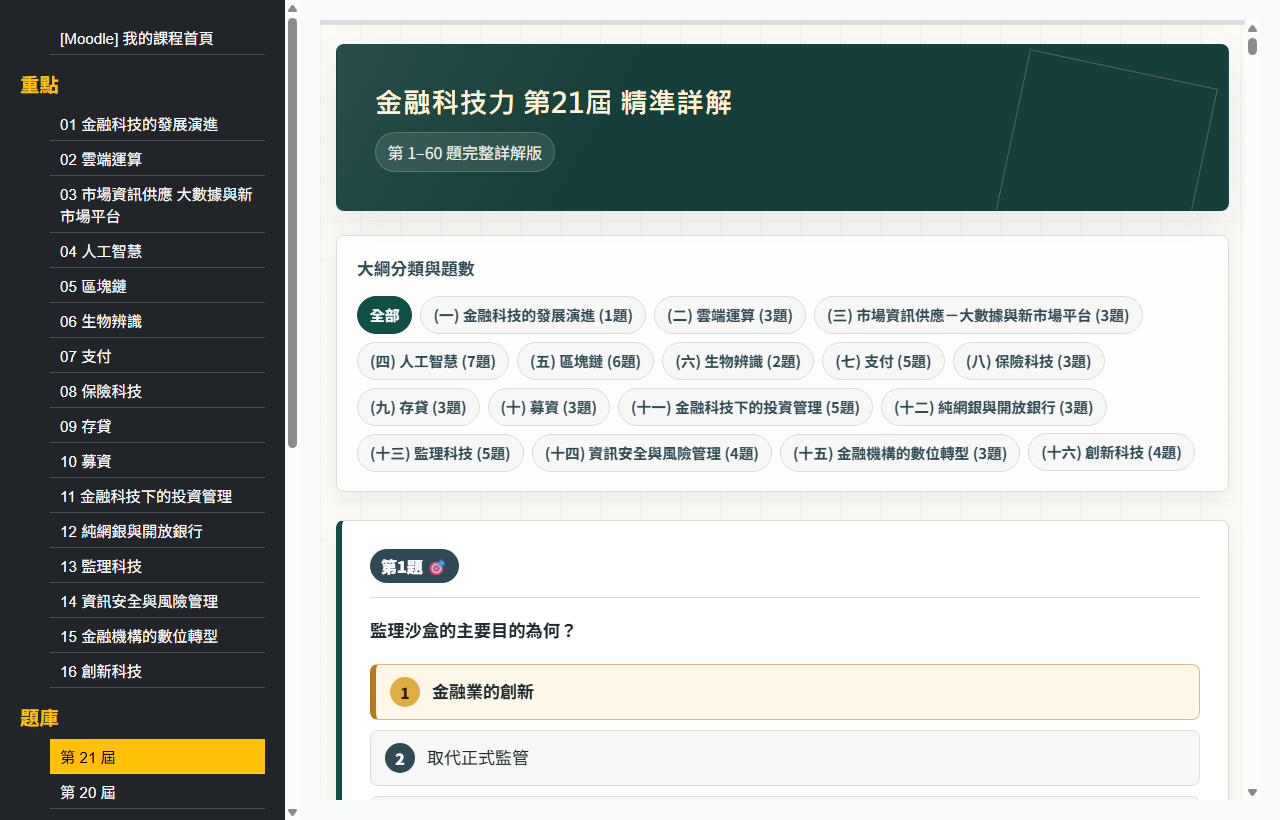
Task: Open 05 區塊鏈 sidebar link
Action: [x=158, y=287]
